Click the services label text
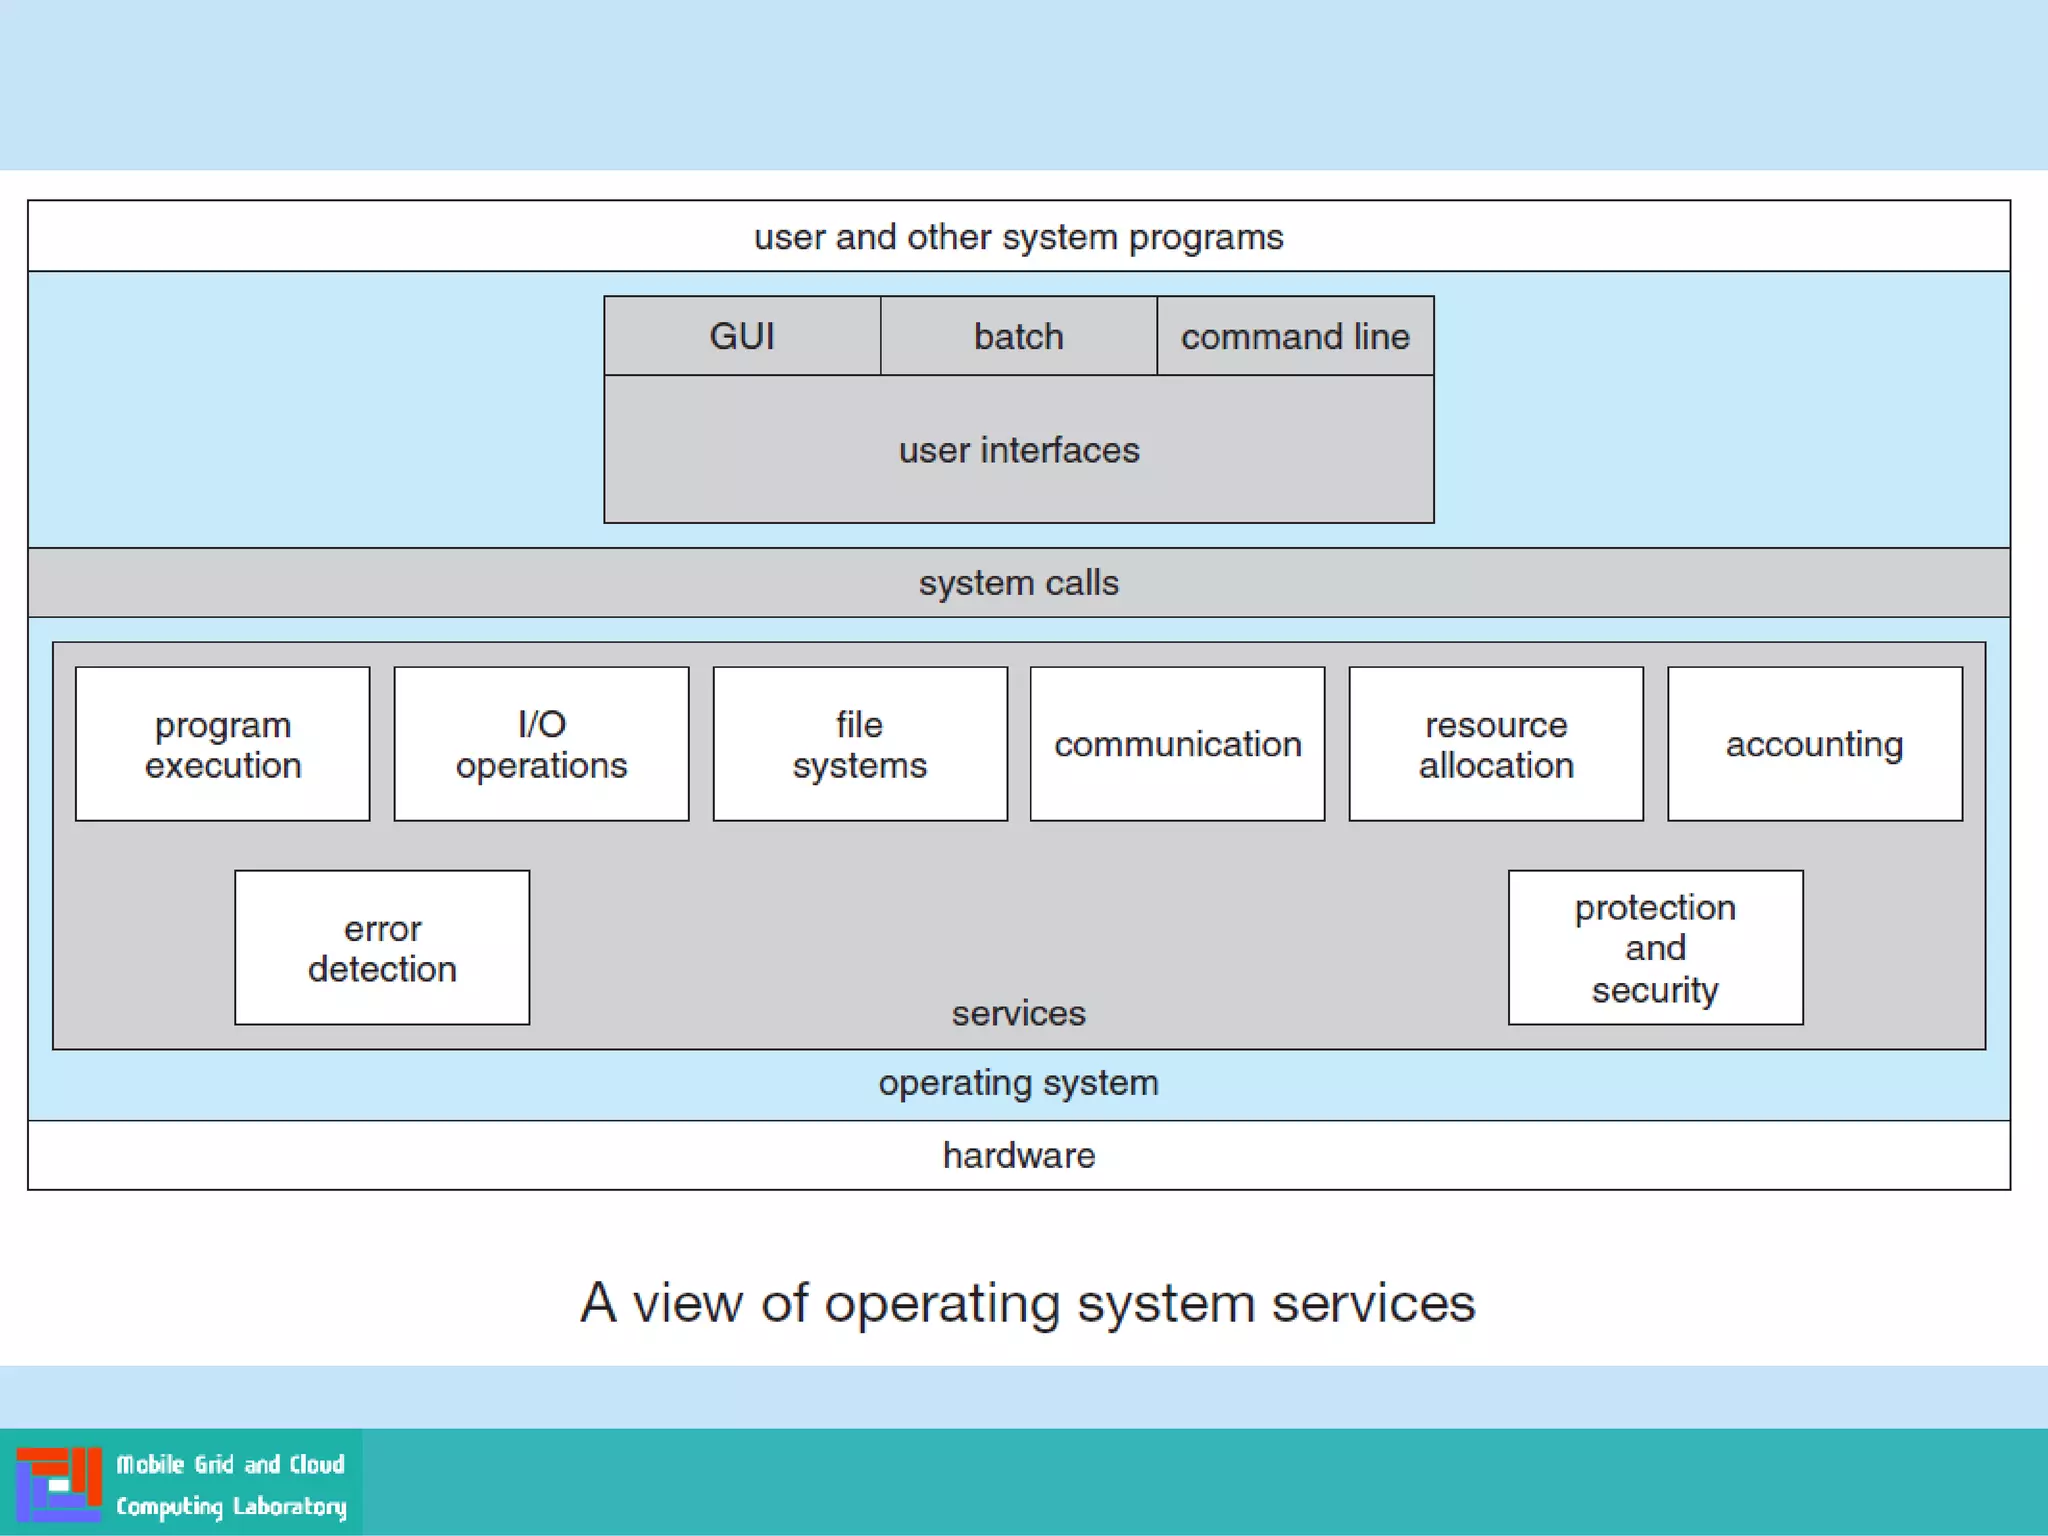The width and height of the screenshot is (2048, 1536). pos(1018,1013)
